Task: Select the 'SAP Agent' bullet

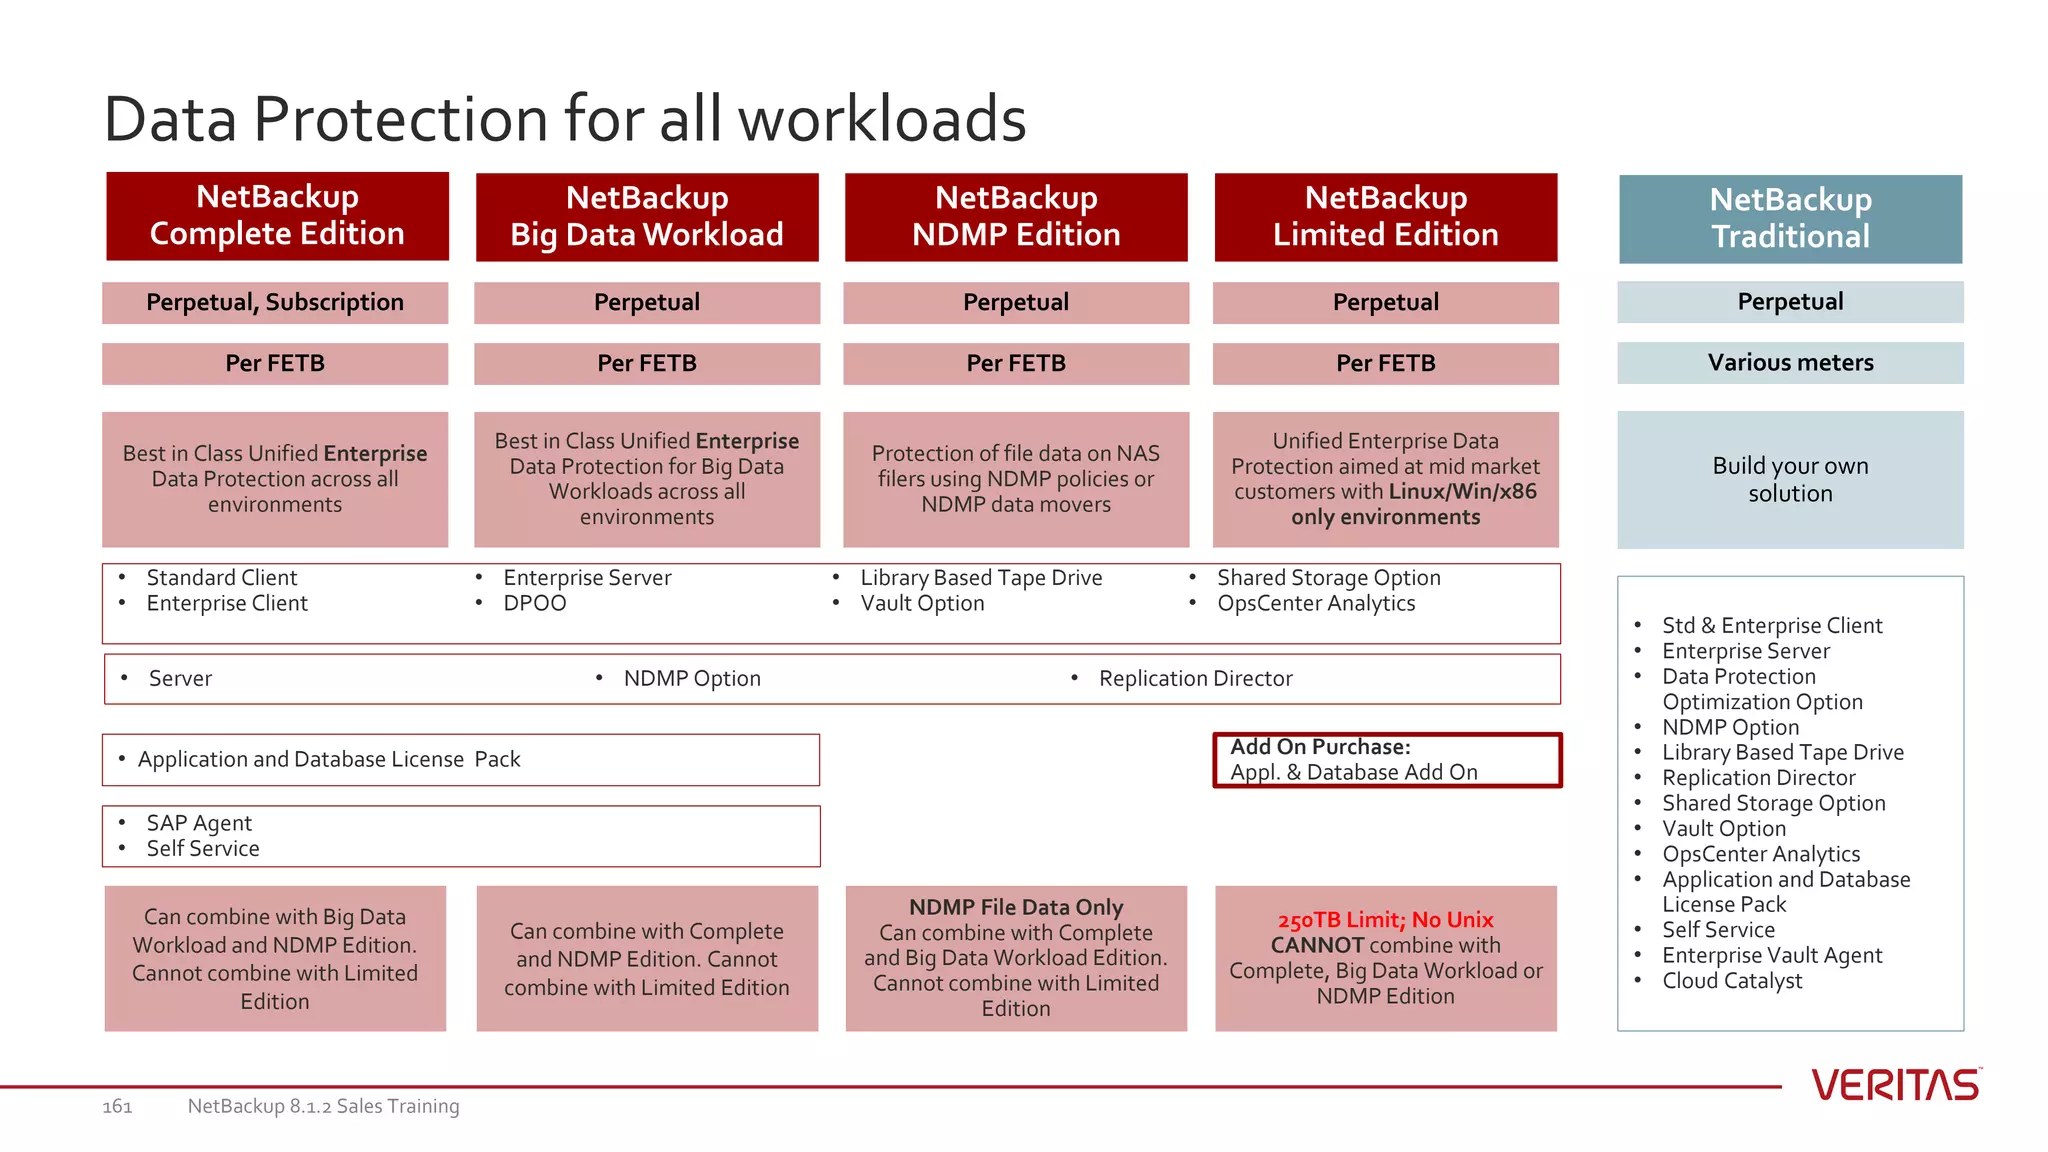Action: pos(199,823)
